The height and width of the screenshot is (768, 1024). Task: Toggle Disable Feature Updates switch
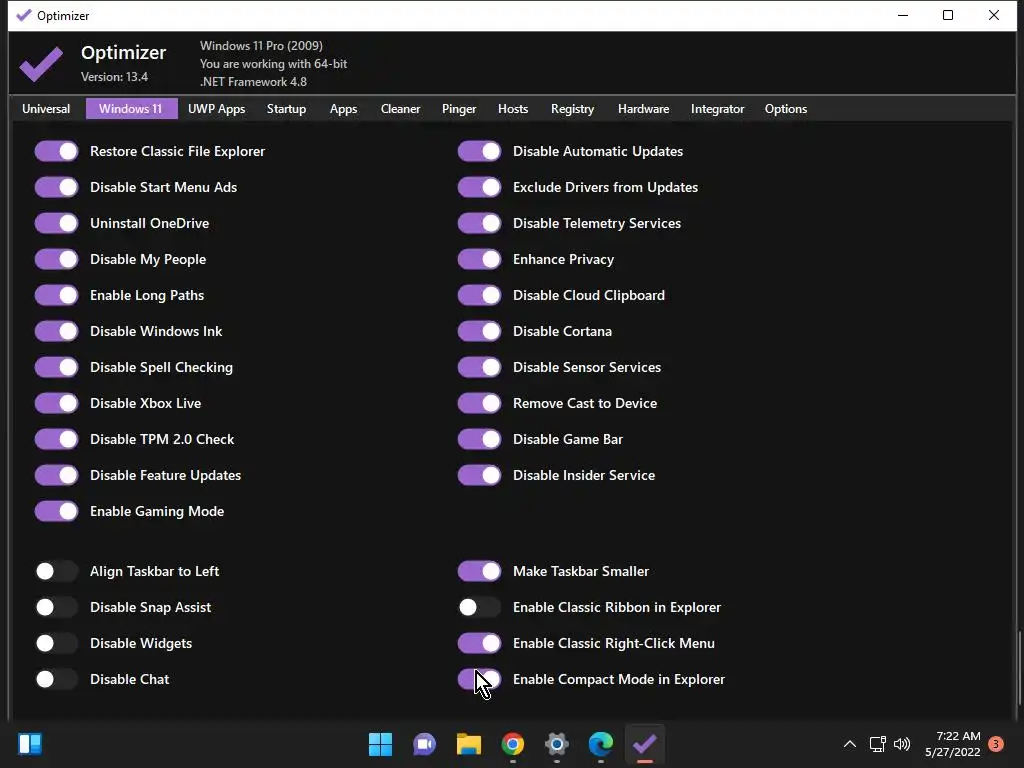click(x=57, y=475)
